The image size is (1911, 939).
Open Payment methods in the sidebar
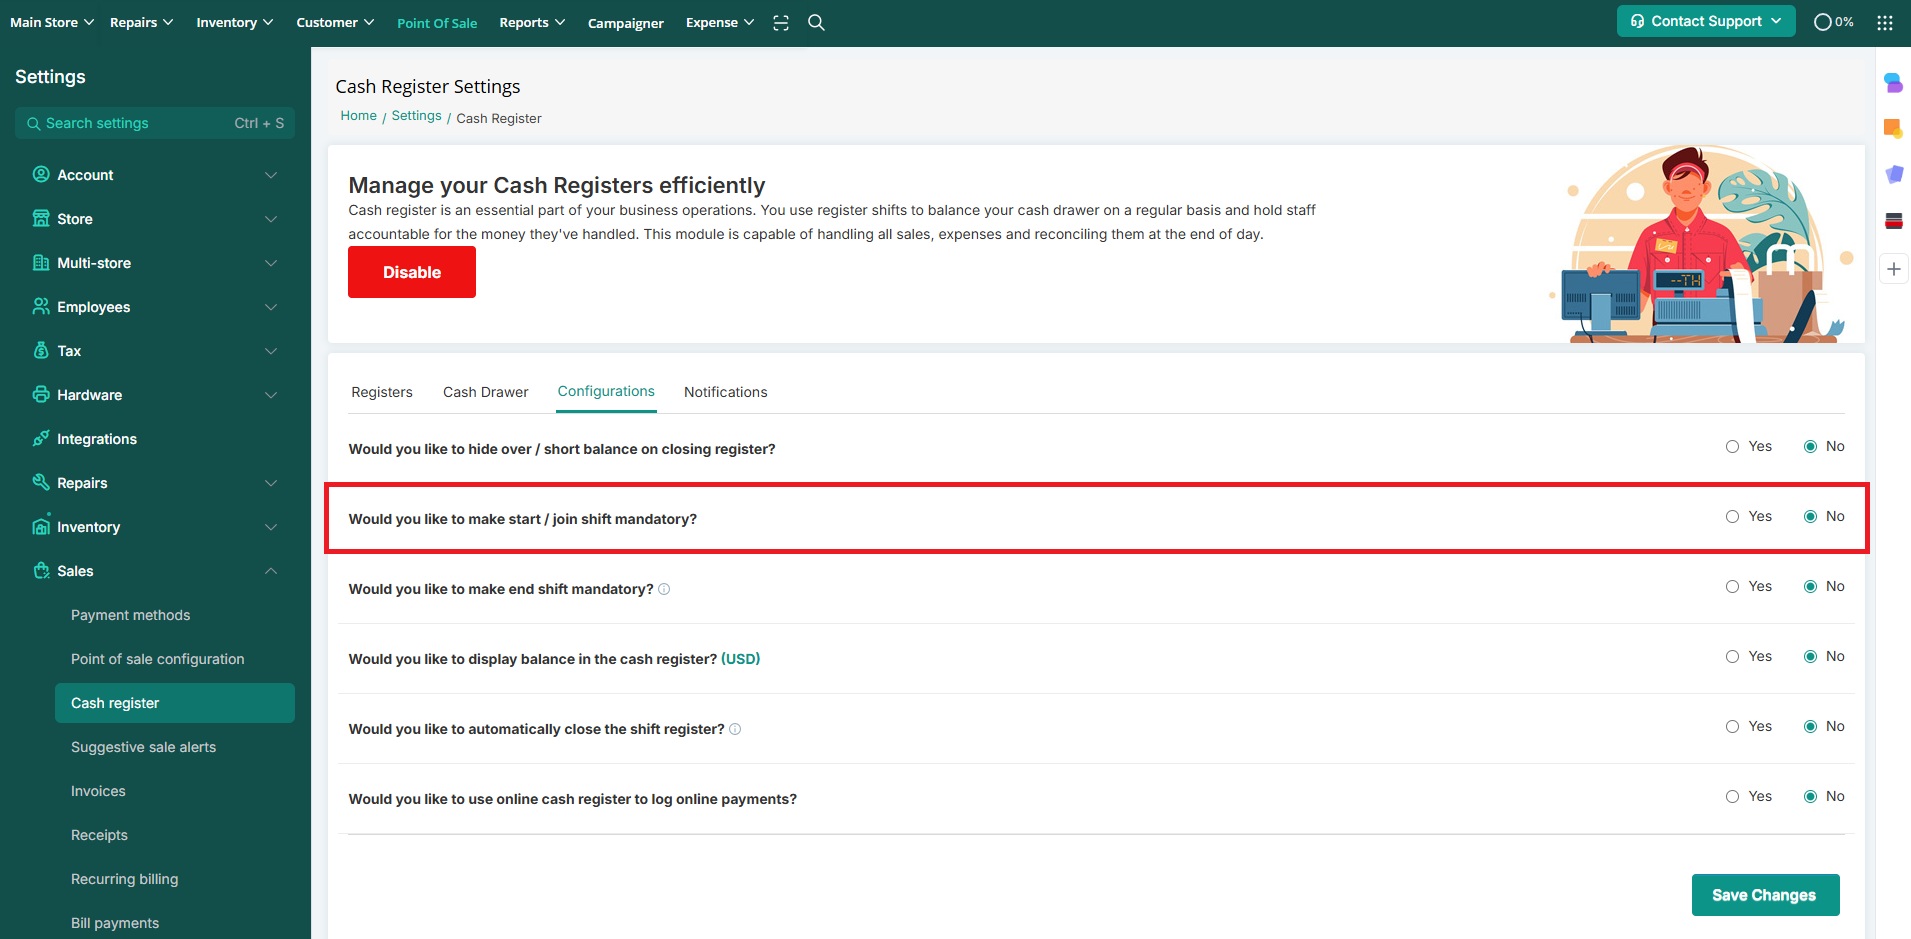click(130, 615)
